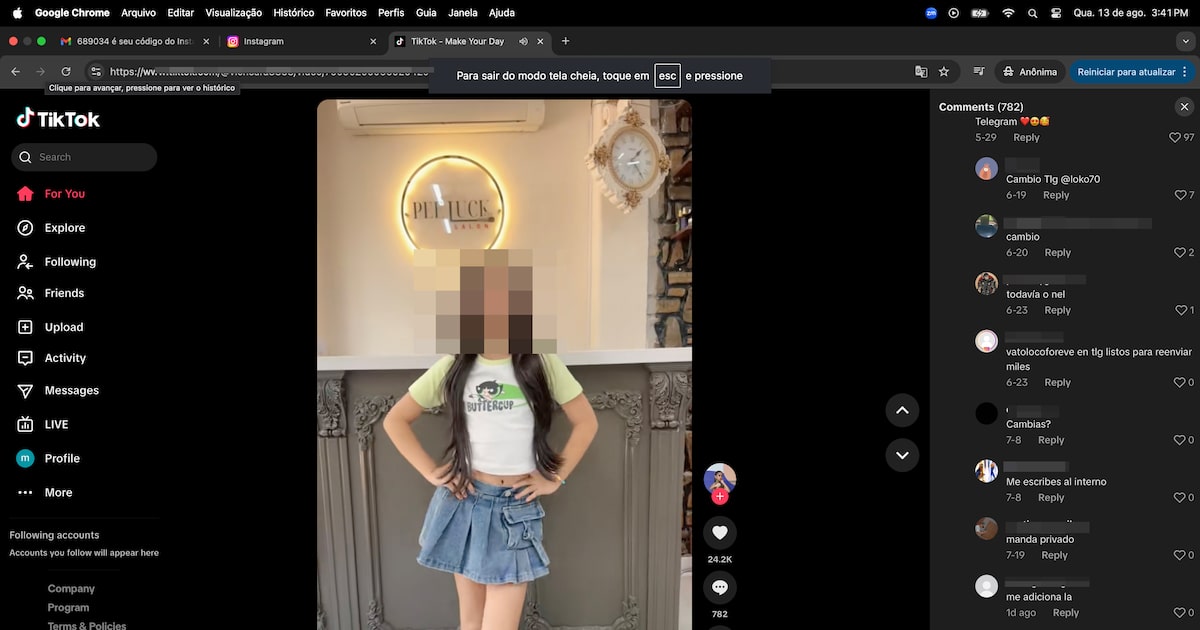1200x630 pixels.
Task: Open the Histórico menu in the menu bar
Action: tap(293, 13)
